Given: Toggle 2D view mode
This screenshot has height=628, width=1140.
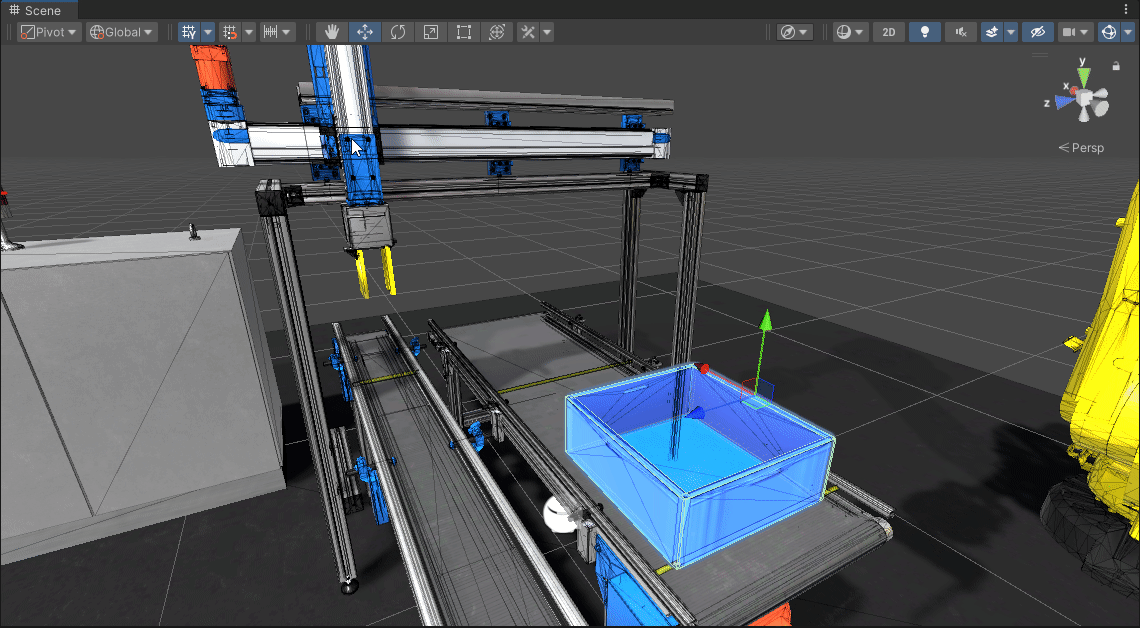Looking at the screenshot, I should (888, 32).
